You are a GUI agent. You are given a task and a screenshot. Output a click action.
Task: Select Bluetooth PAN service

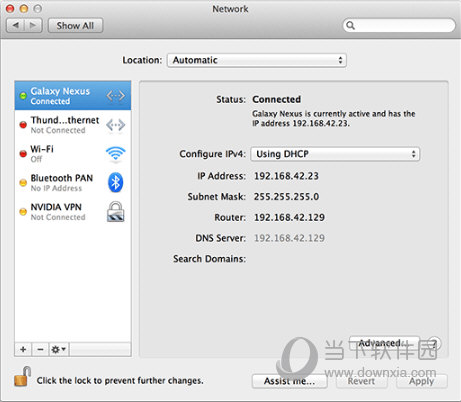(x=73, y=183)
